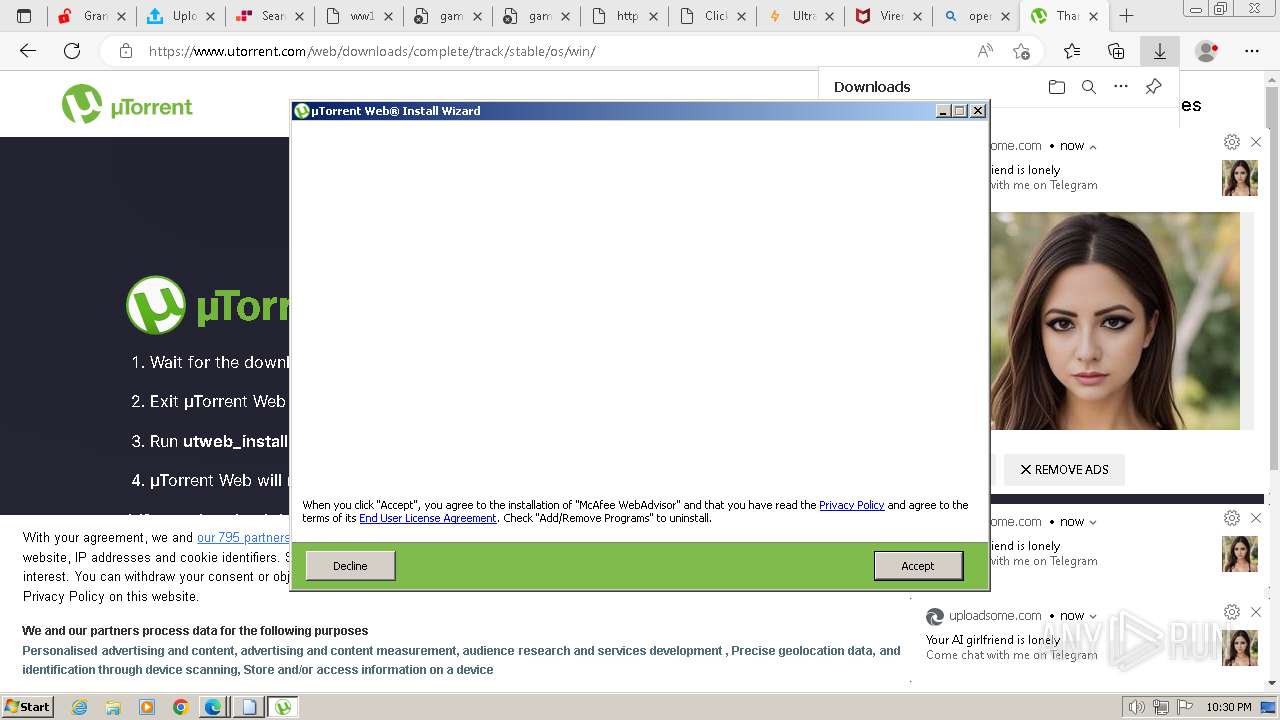Click Decline in the µTorrent install wizard
The height and width of the screenshot is (720, 1280).
click(x=350, y=566)
